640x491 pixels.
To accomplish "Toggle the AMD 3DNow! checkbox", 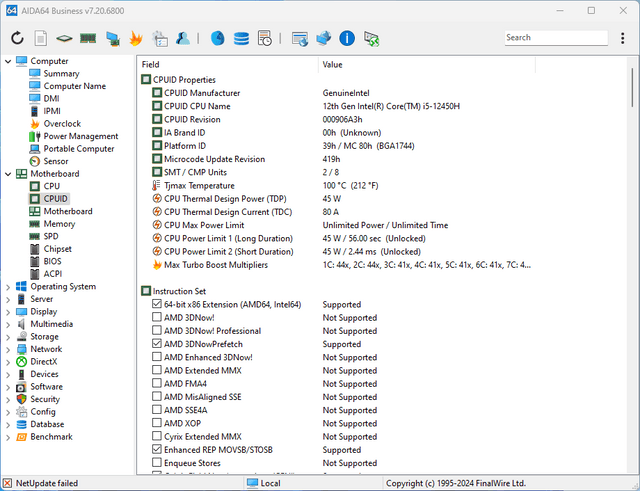I will tap(158, 317).
